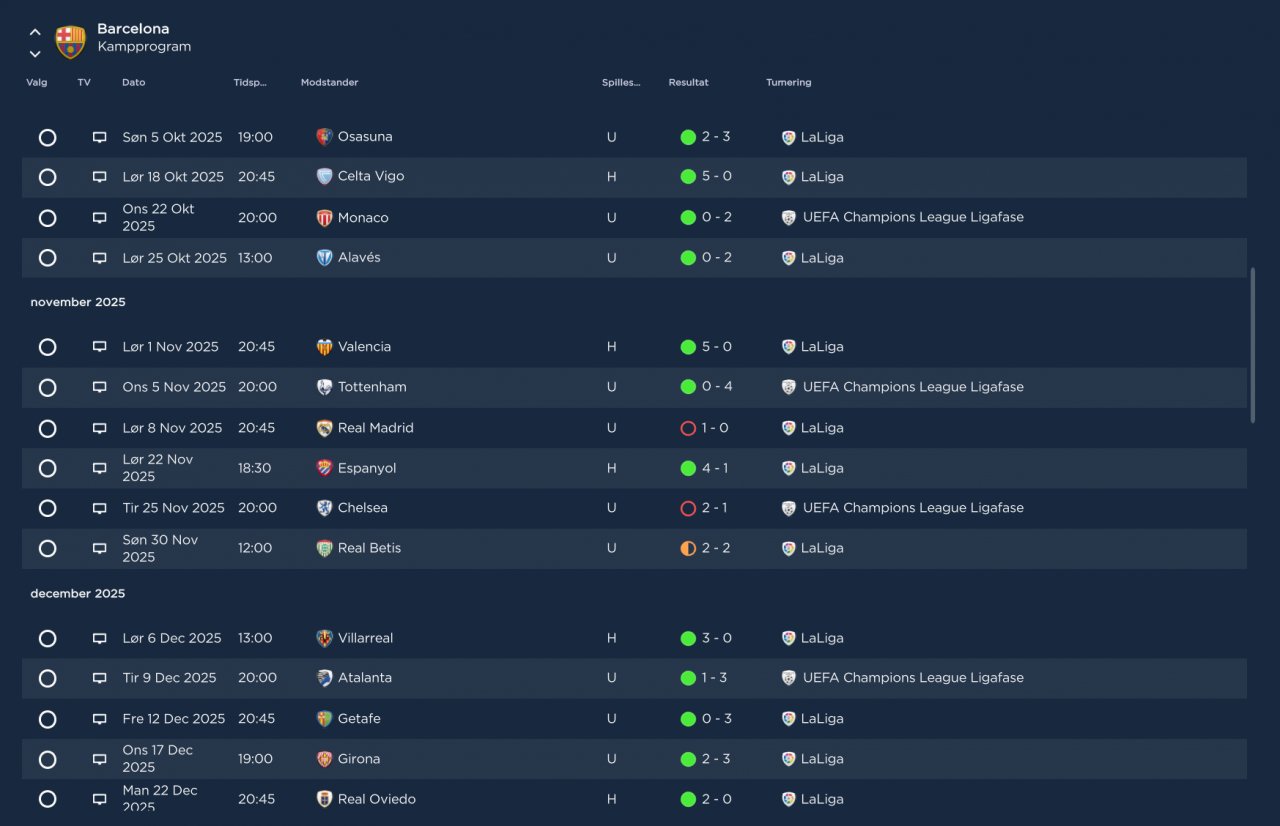Click the TV icon for Celta Vigo match
Image resolution: width=1280 pixels, height=826 pixels.
pyautogui.click(x=99, y=177)
